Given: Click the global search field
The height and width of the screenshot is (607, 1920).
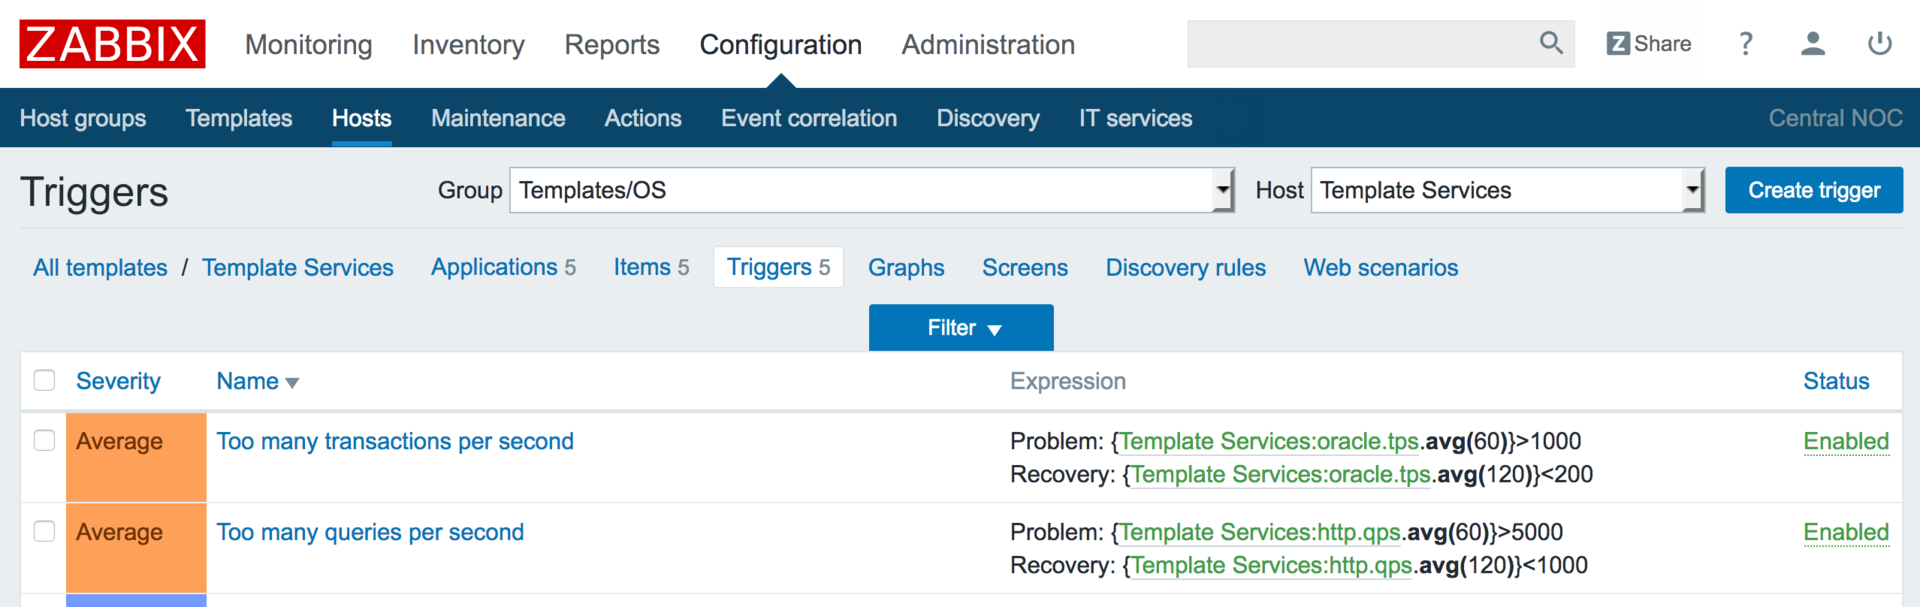Looking at the screenshot, I should [x=1360, y=44].
